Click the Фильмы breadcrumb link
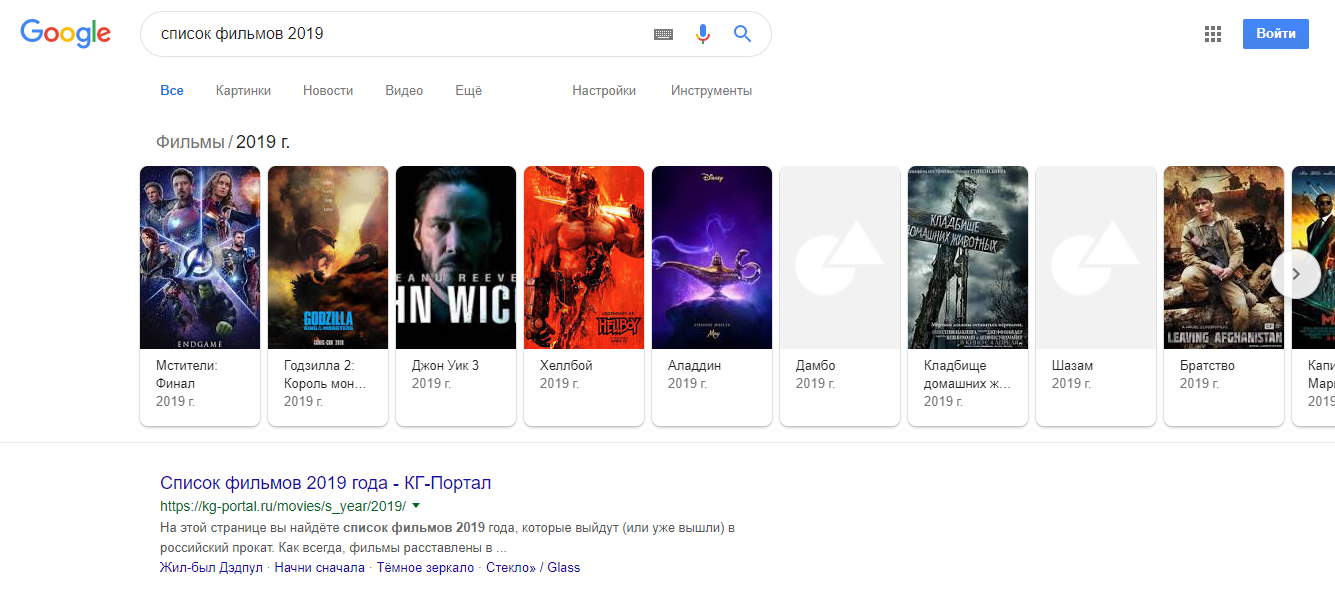Image resolution: width=1335 pixels, height=601 pixels. tap(190, 142)
